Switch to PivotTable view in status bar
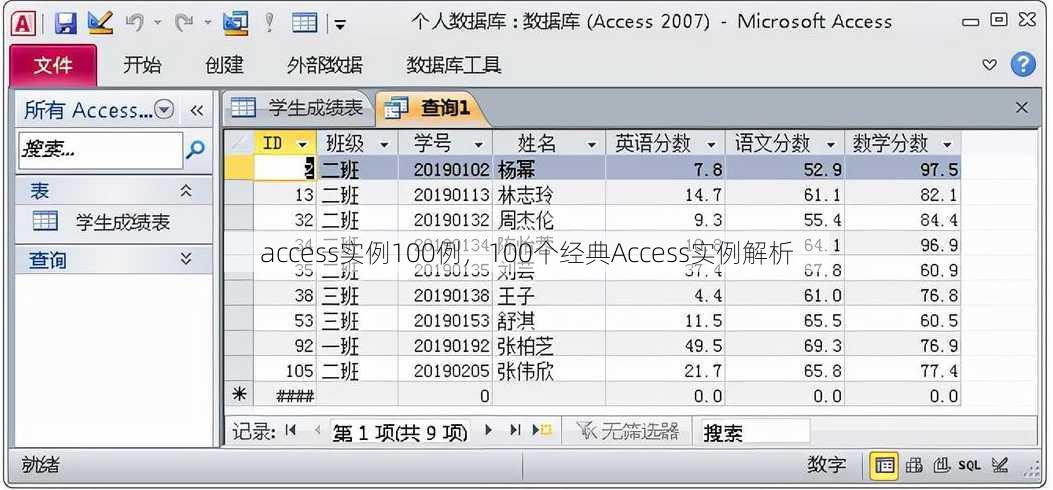1053x490 pixels. click(914, 464)
